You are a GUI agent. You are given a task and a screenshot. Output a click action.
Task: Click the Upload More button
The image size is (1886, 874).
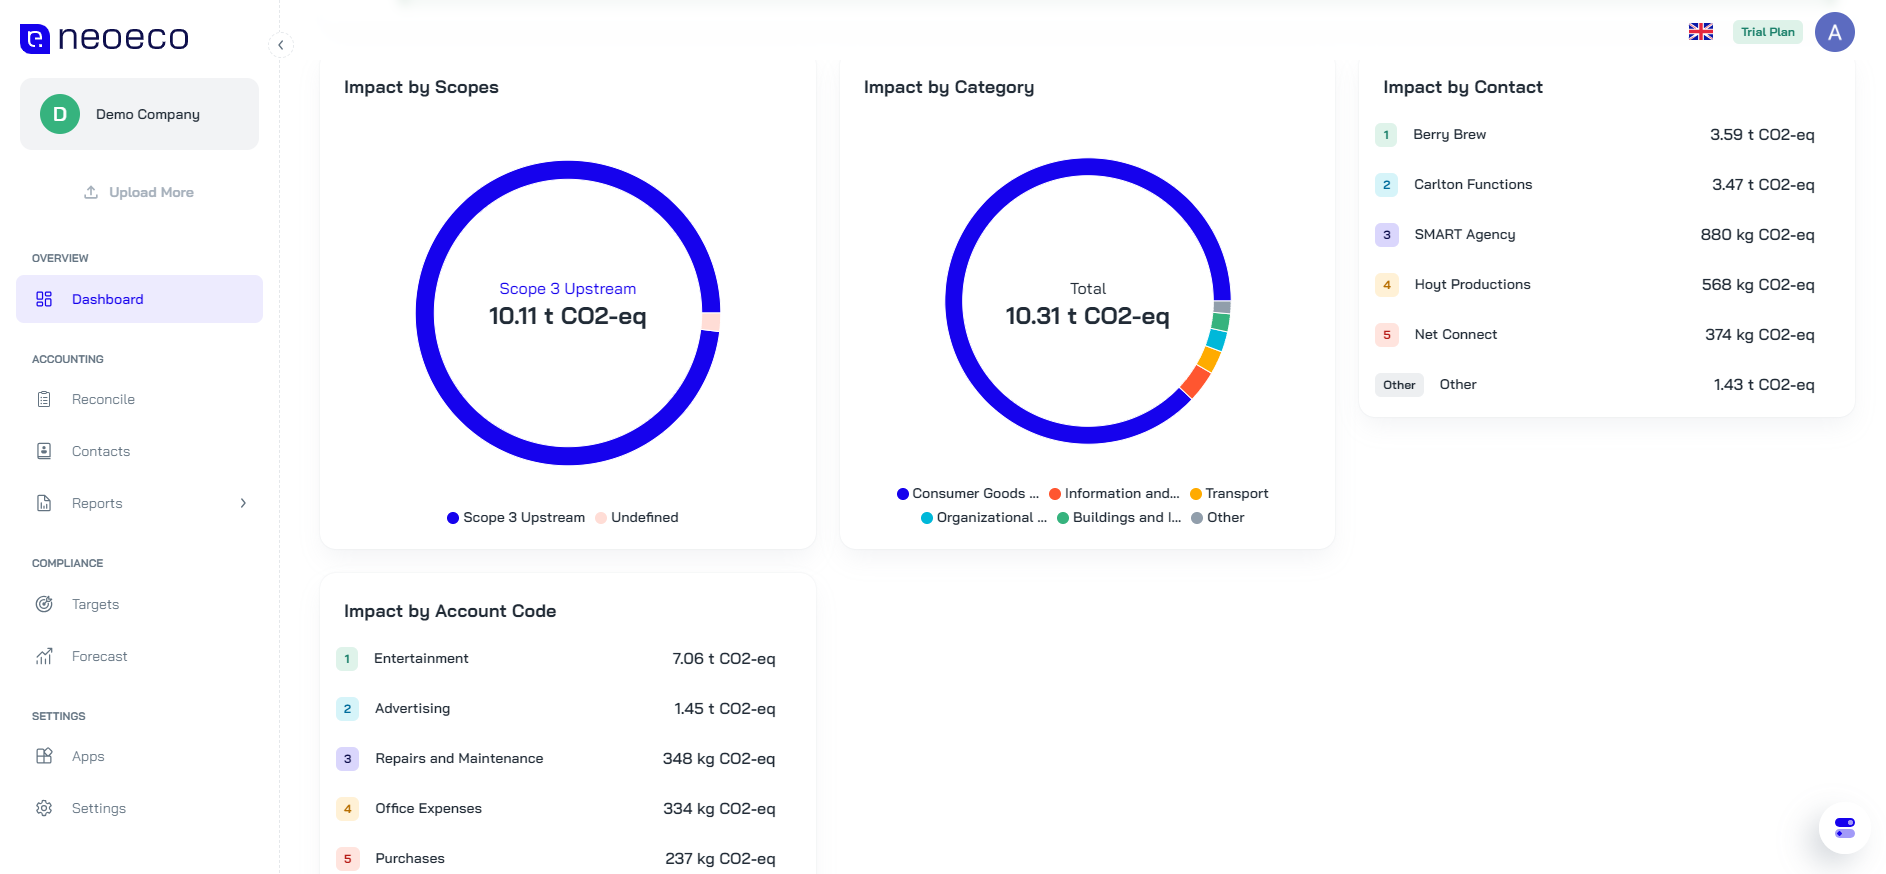139,192
